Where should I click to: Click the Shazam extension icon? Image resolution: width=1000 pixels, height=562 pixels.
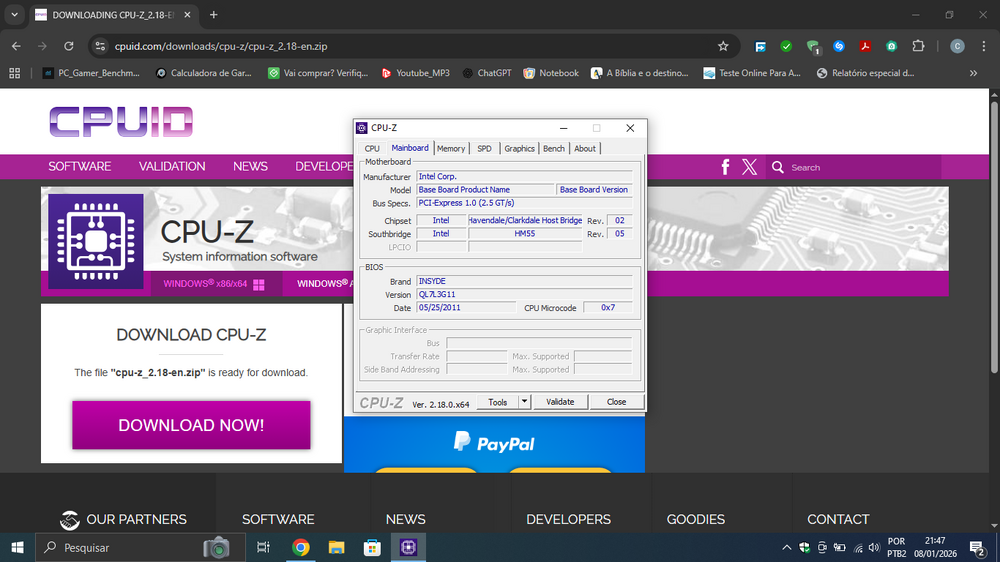coord(839,46)
